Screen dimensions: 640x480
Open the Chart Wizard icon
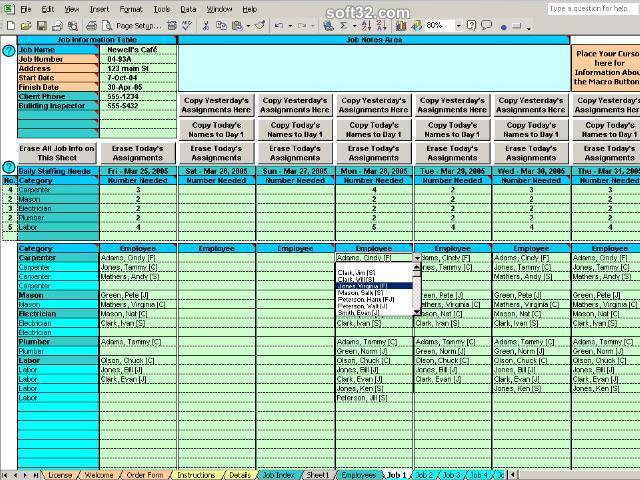coord(401,26)
